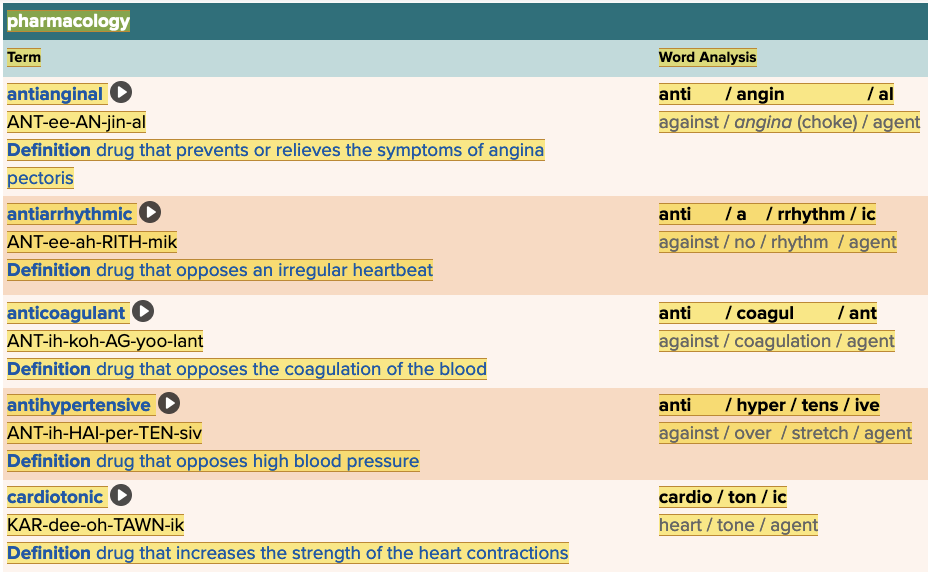
Task: Open the antiarrhythmic term link
Action: (x=70, y=214)
